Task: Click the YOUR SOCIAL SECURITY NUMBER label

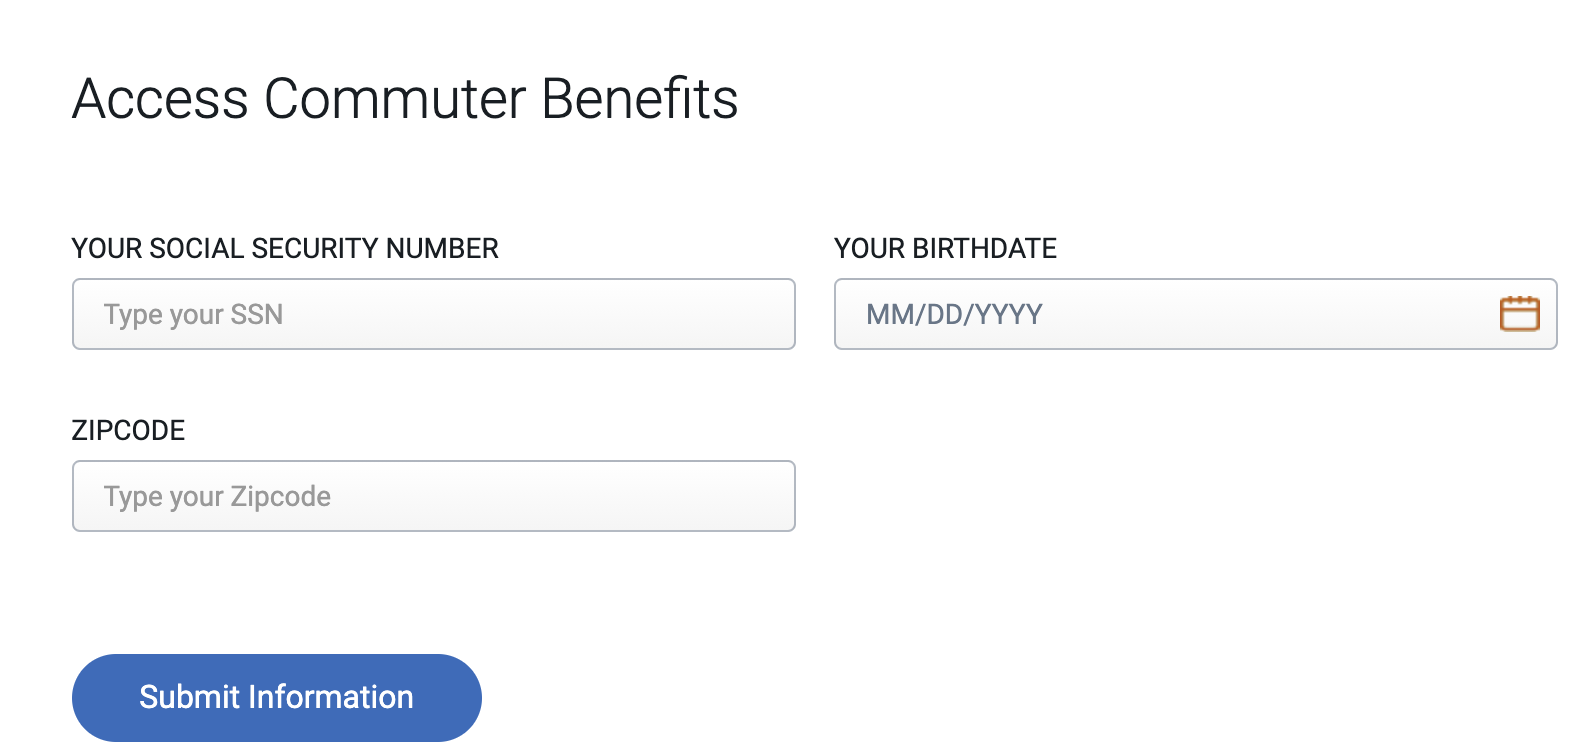Action: click(285, 249)
